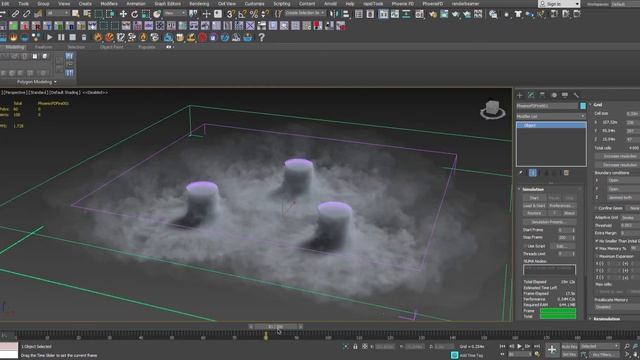Click the Phoenix object name field
Screen dimensions: 640x360
[x=547, y=106]
